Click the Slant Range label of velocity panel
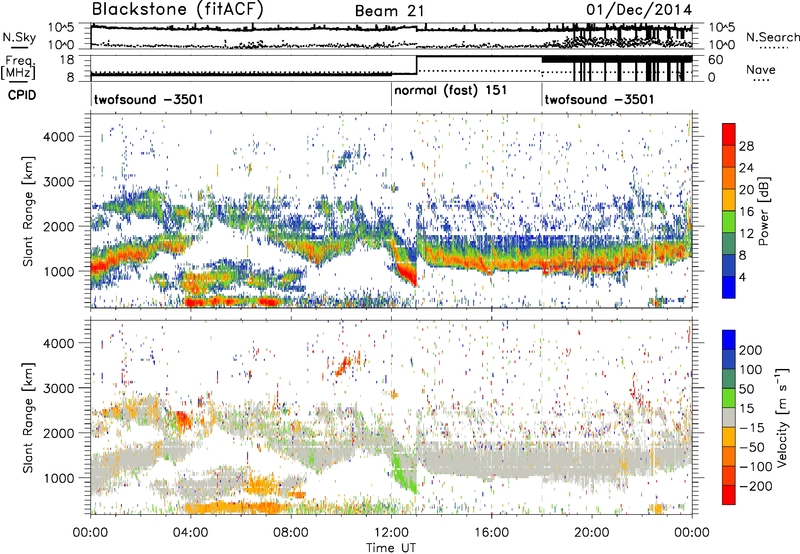The height and width of the screenshot is (554, 800). coord(28,417)
